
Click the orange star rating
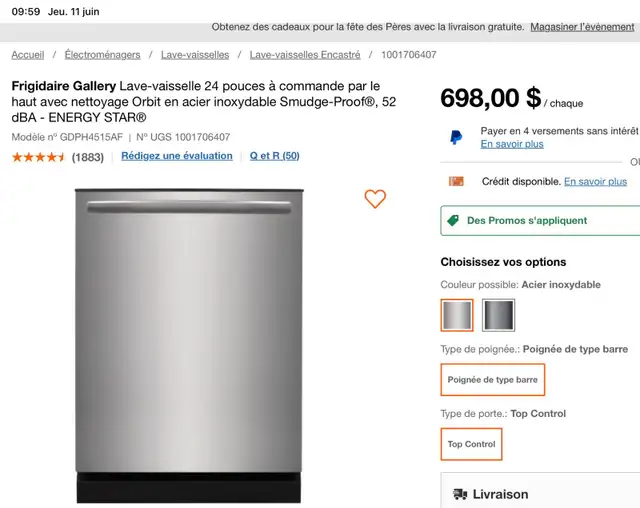click(38, 157)
